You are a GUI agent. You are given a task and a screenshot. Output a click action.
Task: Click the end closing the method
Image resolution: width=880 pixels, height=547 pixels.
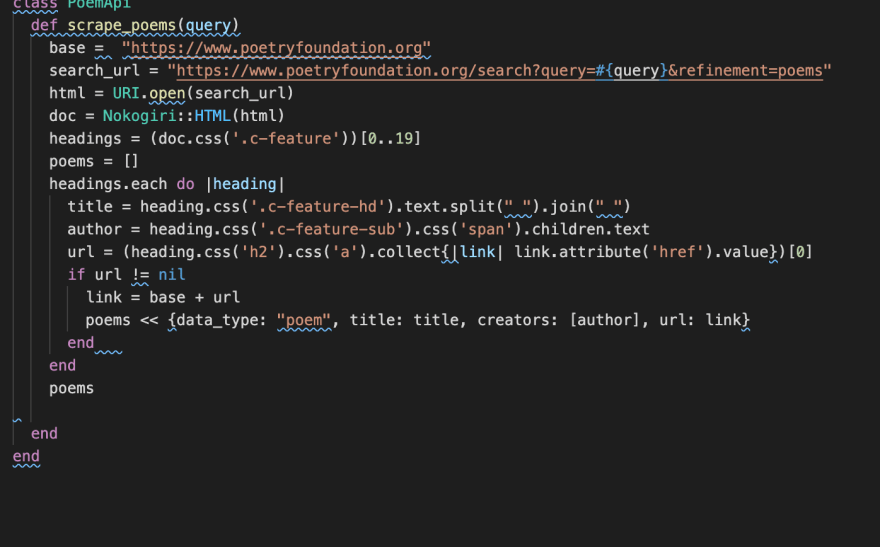click(x=44, y=434)
